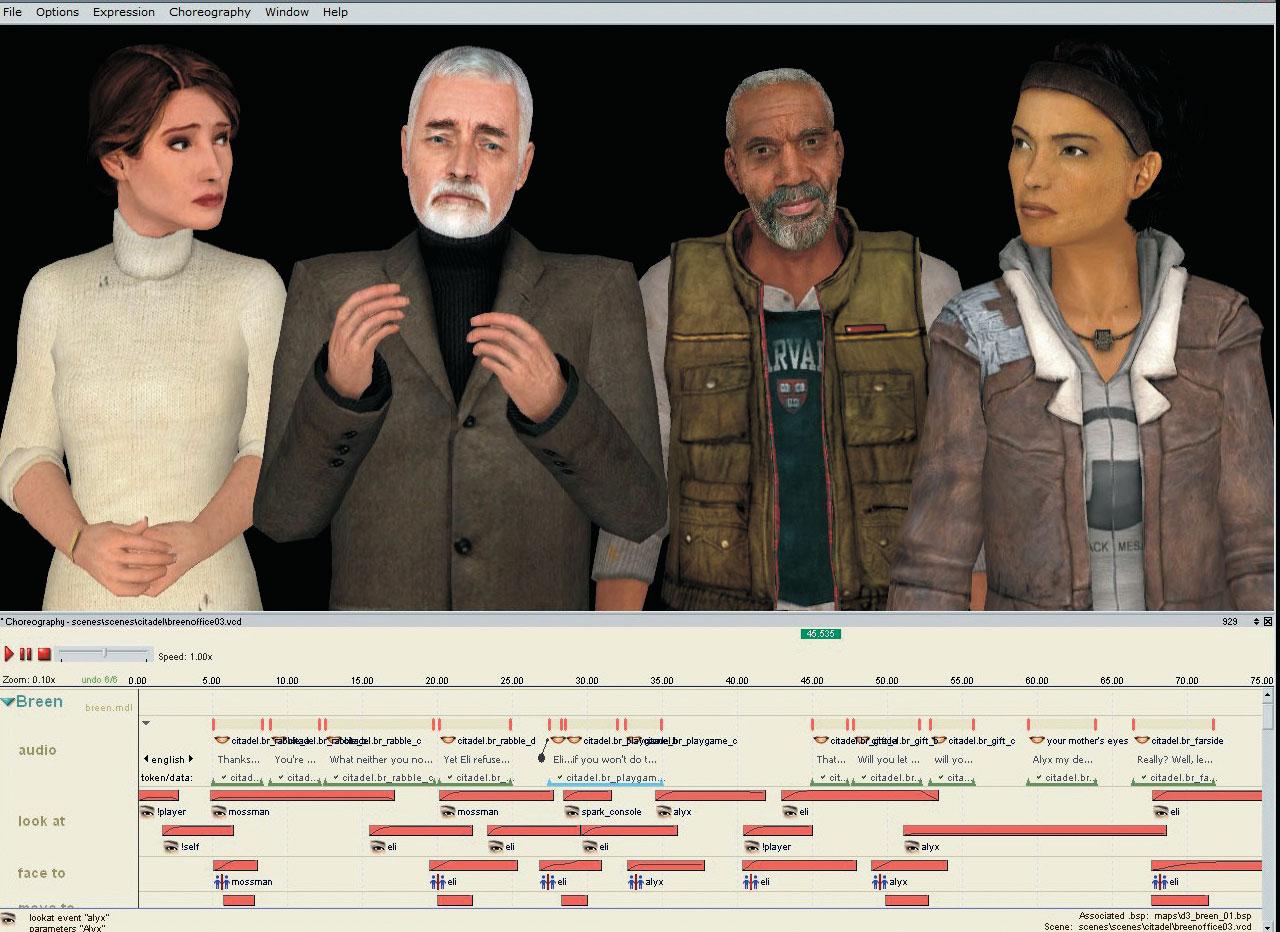Click caption text 'Really? Well, le…'
Screen dimensions: 1280x932
pyautogui.click(x=1175, y=760)
